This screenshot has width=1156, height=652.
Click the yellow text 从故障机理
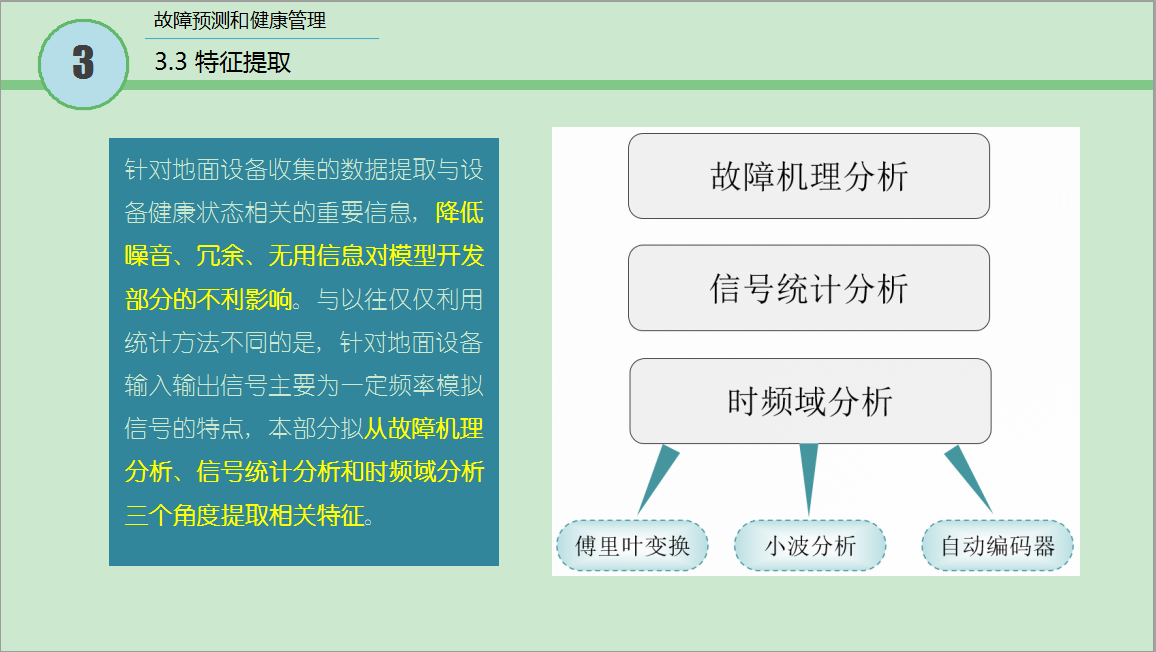click(x=424, y=429)
